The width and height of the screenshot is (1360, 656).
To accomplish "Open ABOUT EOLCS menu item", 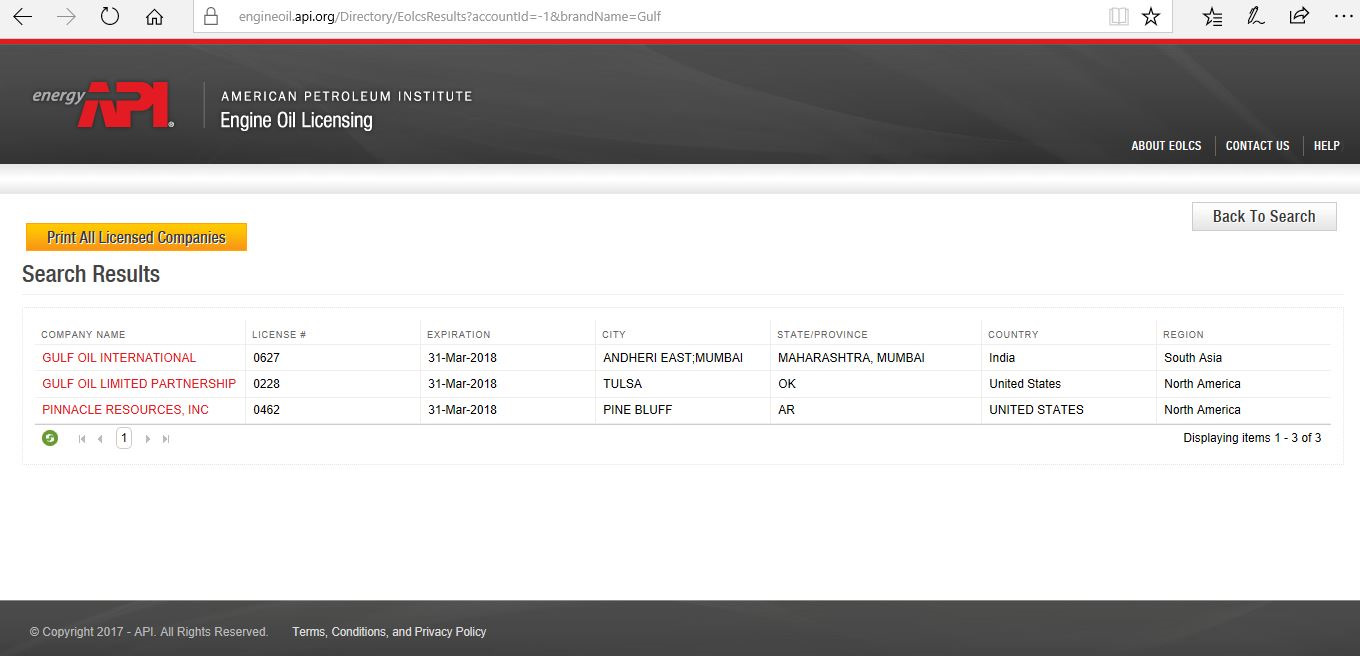I will click(x=1166, y=146).
